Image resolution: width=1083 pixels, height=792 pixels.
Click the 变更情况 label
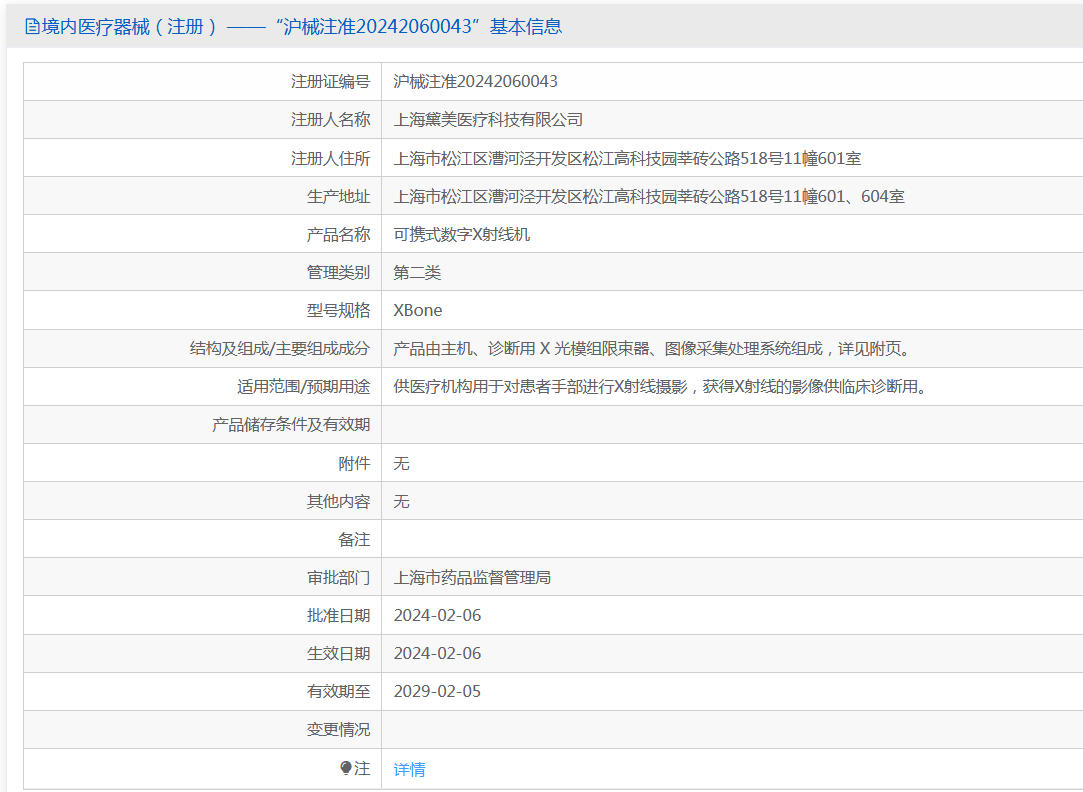coord(338,729)
